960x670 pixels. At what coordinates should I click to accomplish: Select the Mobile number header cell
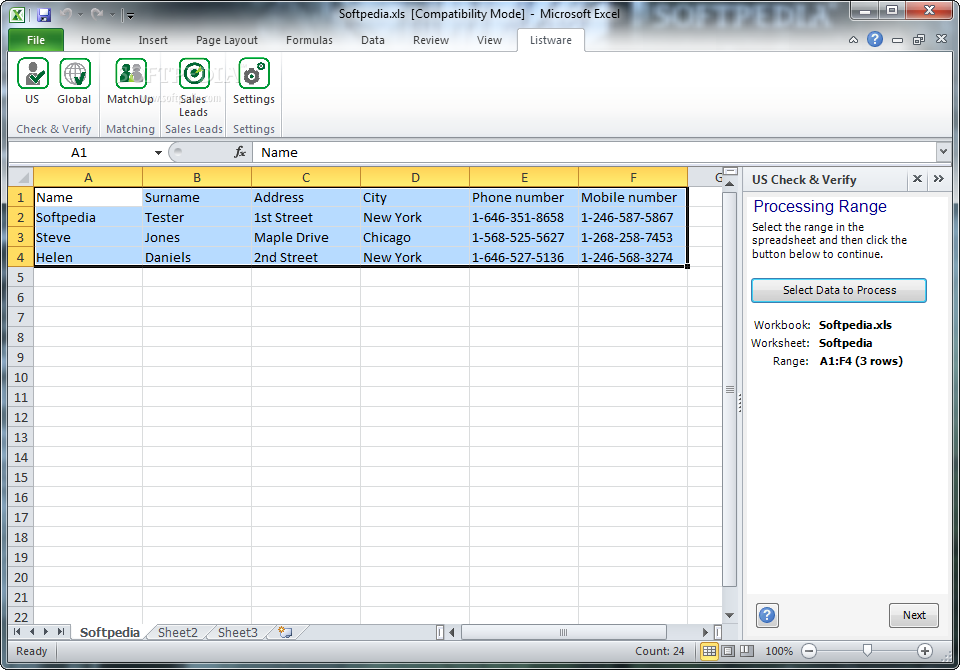632,197
